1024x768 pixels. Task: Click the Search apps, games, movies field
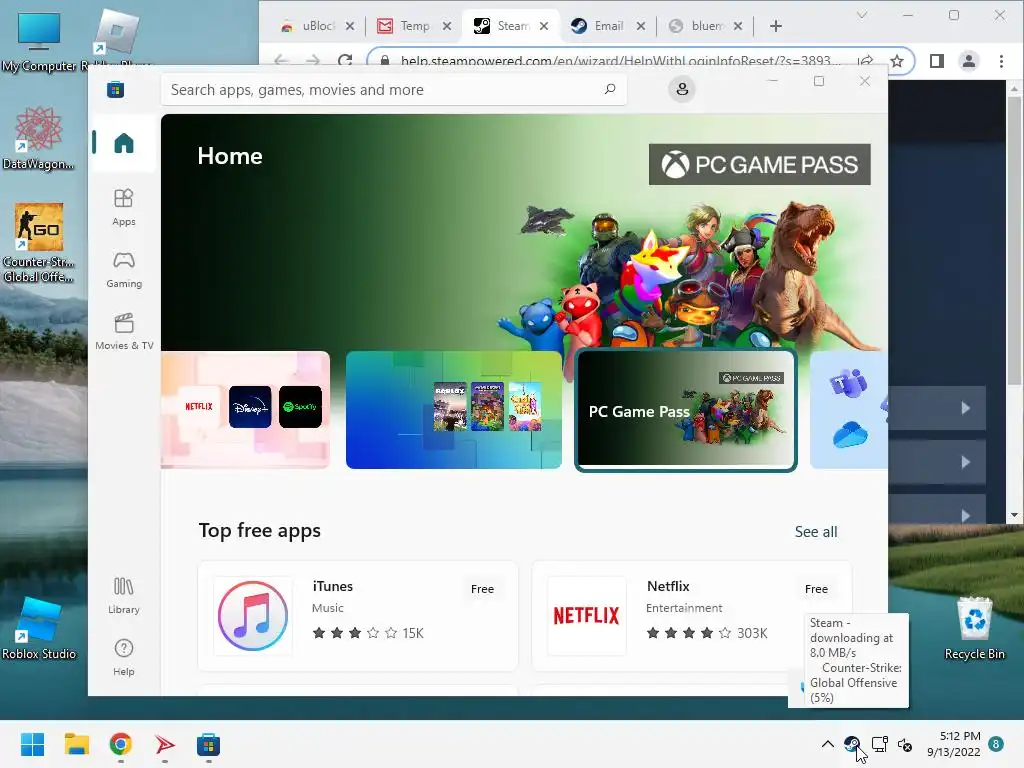(394, 89)
